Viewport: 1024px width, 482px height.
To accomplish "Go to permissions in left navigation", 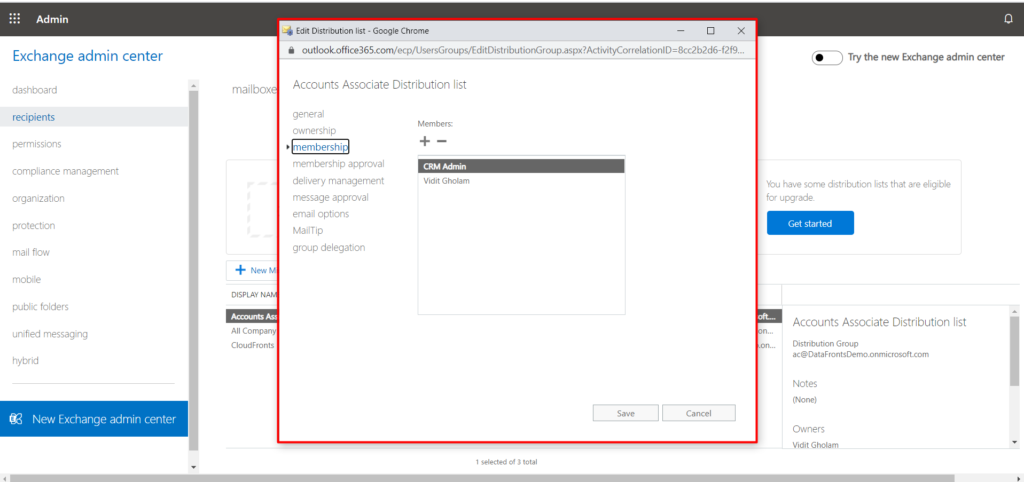I will [37, 144].
